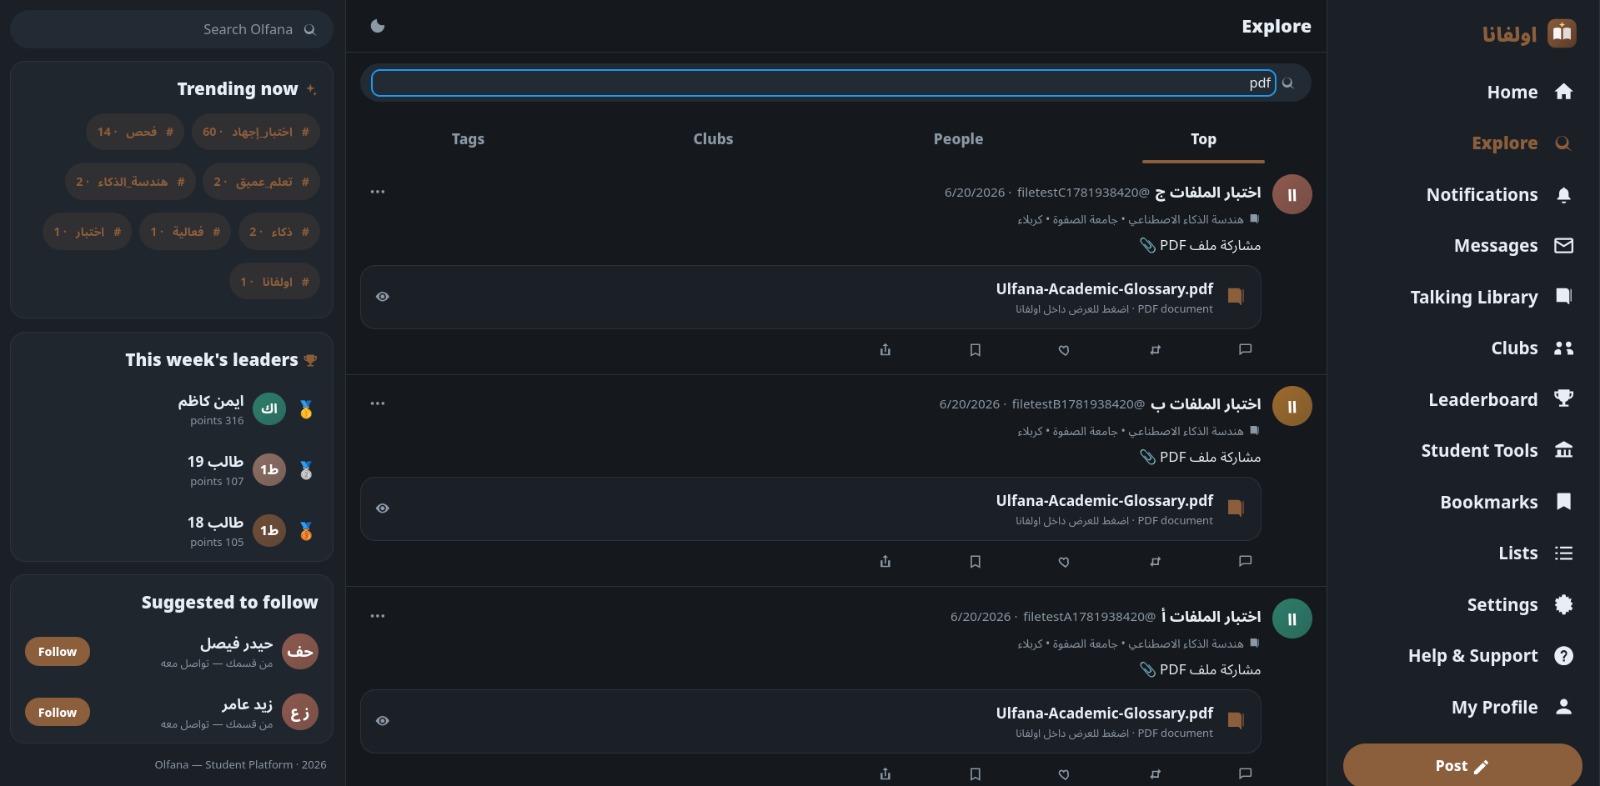
Task: Bookmark the filetestC post
Action: (x=975, y=350)
